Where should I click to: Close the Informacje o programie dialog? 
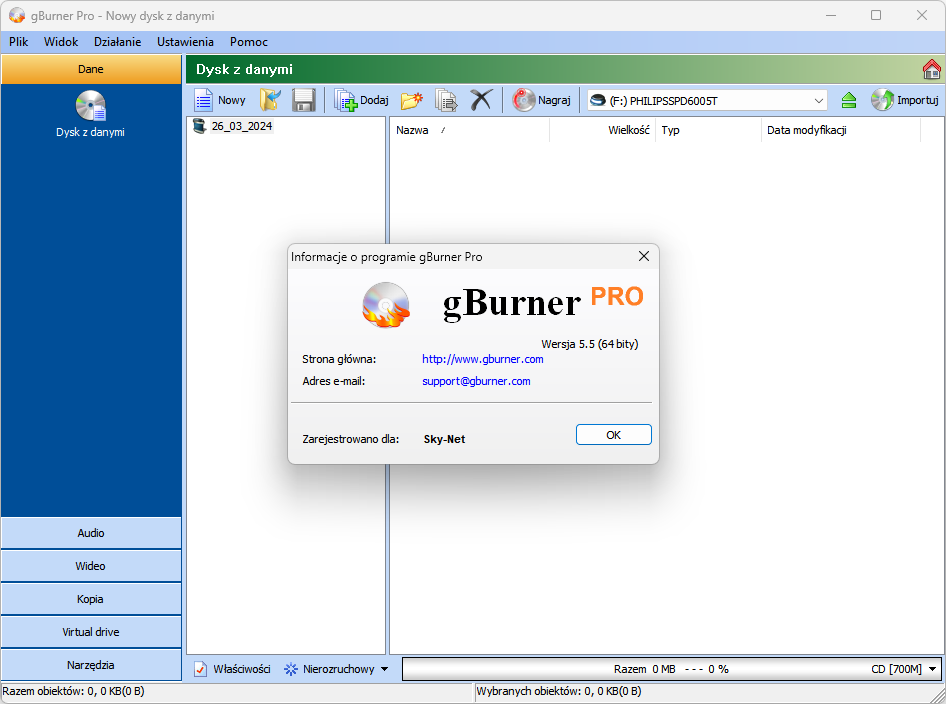coord(644,256)
